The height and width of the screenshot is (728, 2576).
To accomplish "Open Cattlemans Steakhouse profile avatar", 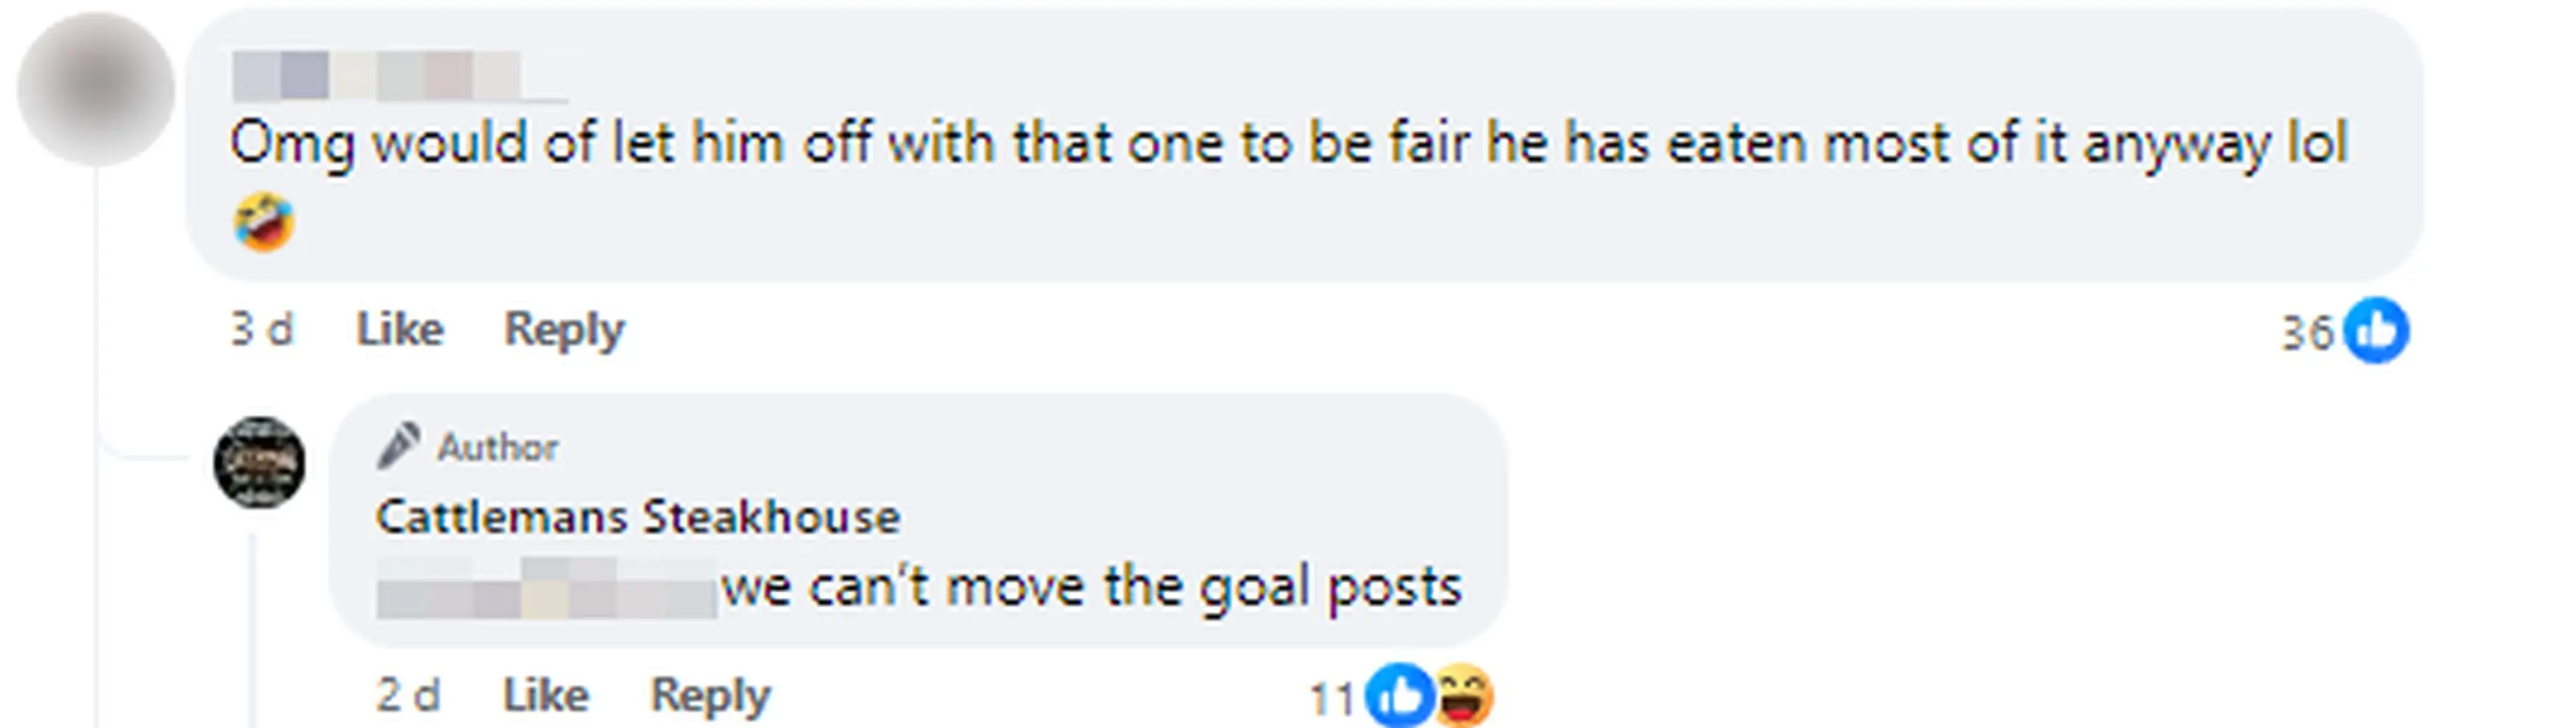I will point(260,462).
